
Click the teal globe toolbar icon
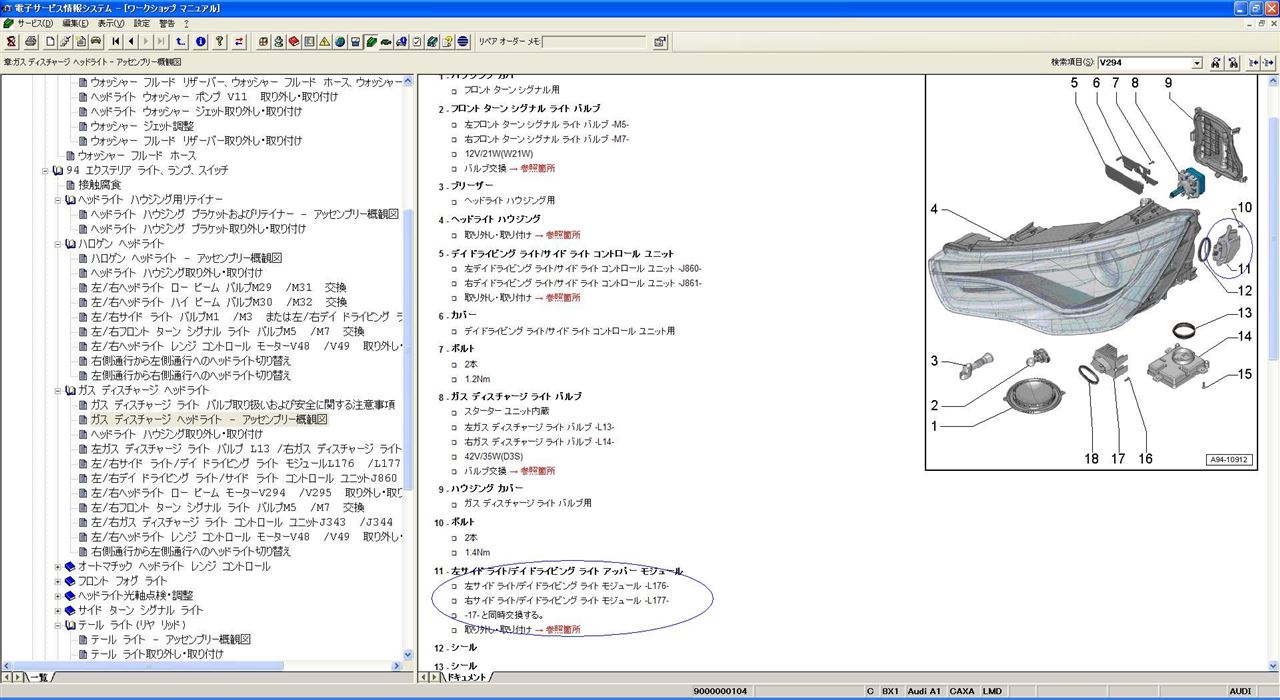pyautogui.click(x=340, y=42)
